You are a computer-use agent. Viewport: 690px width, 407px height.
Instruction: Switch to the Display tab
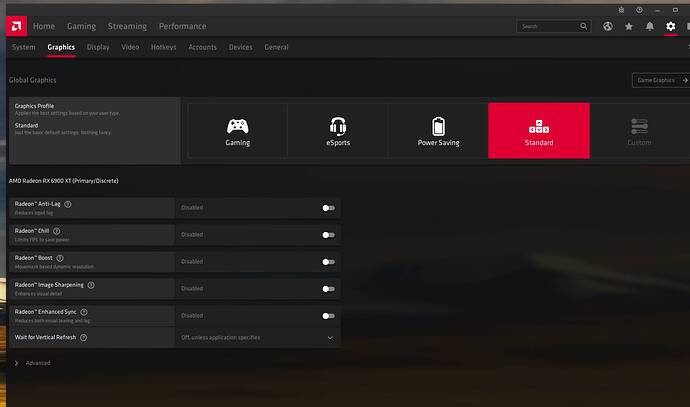tap(98, 47)
